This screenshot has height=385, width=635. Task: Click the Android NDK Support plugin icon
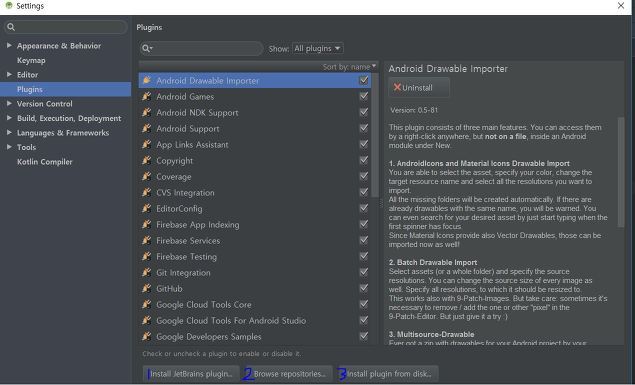point(147,112)
